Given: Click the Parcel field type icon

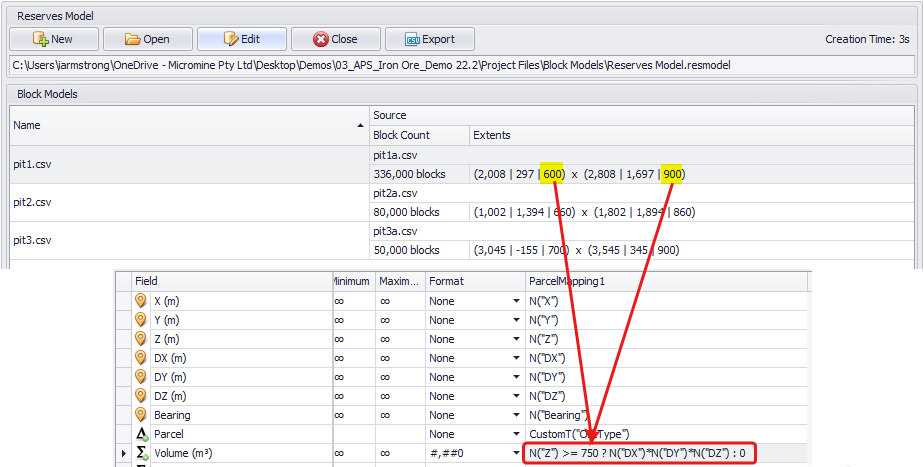Looking at the screenshot, I should (140, 434).
